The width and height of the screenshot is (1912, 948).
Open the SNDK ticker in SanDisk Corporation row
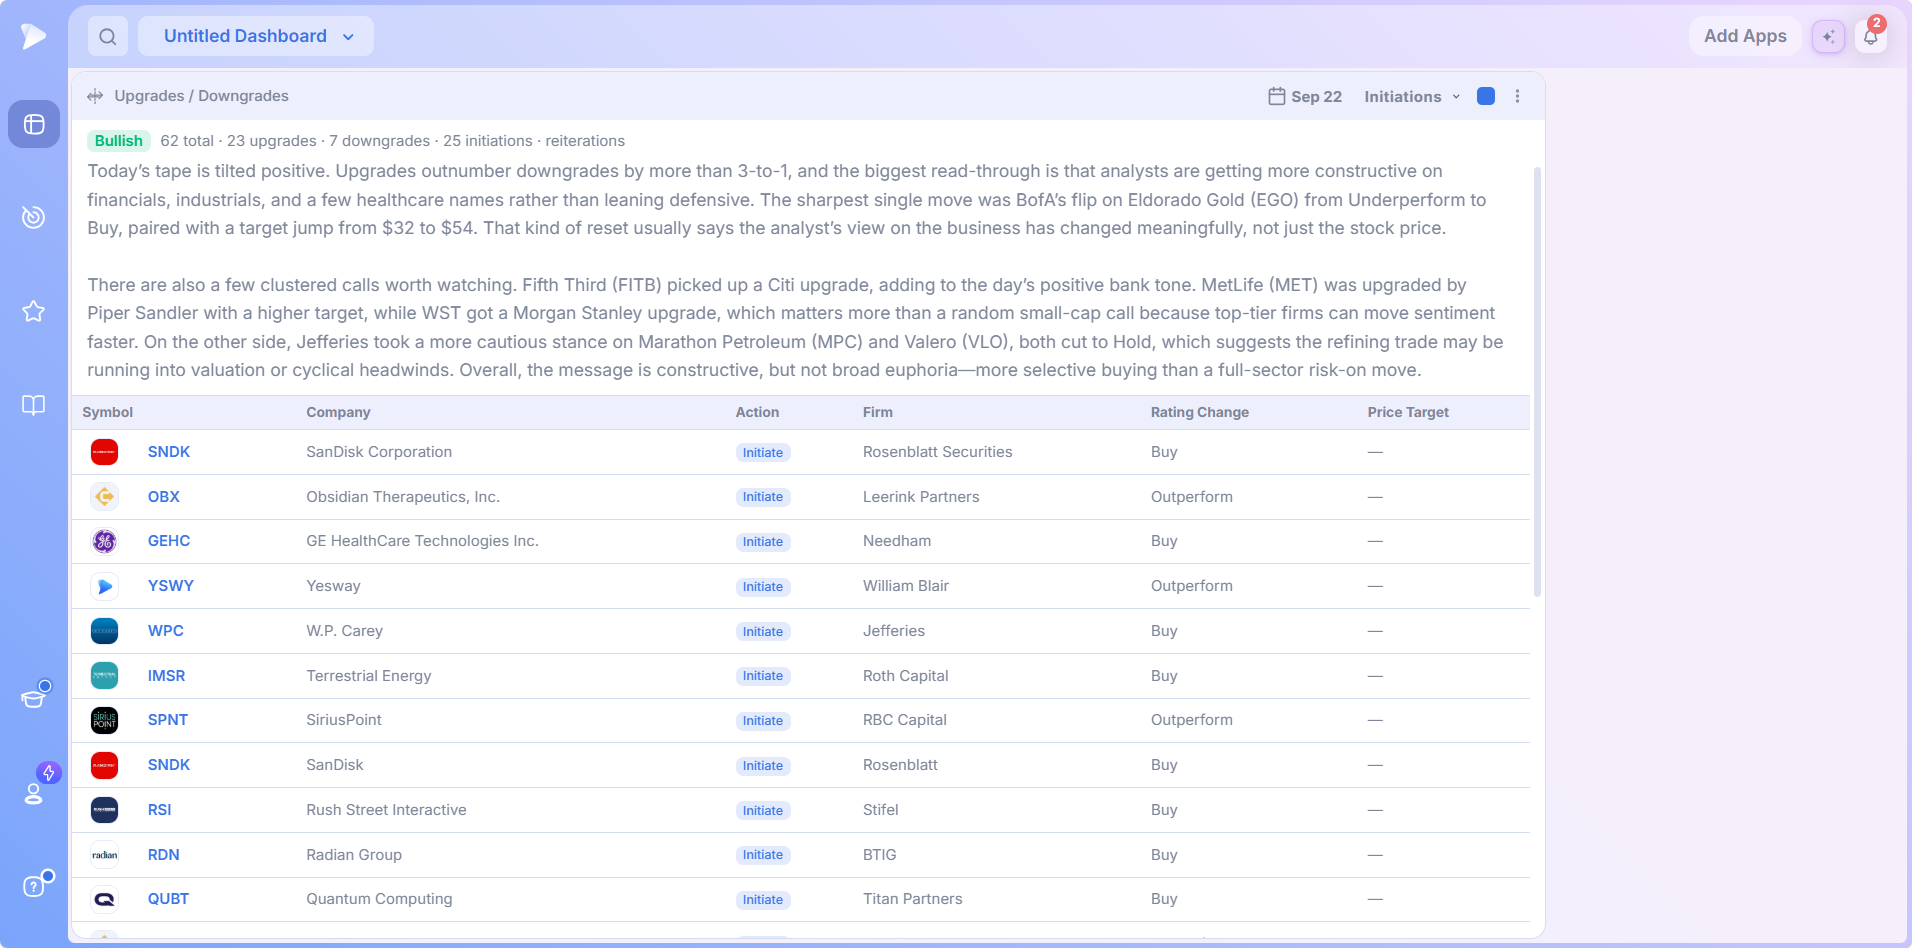point(169,452)
